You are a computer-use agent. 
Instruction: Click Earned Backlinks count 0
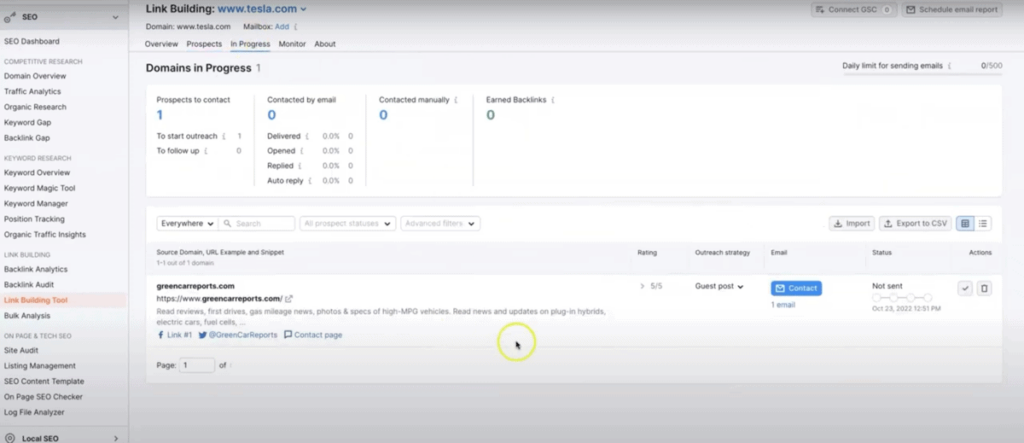[490, 115]
